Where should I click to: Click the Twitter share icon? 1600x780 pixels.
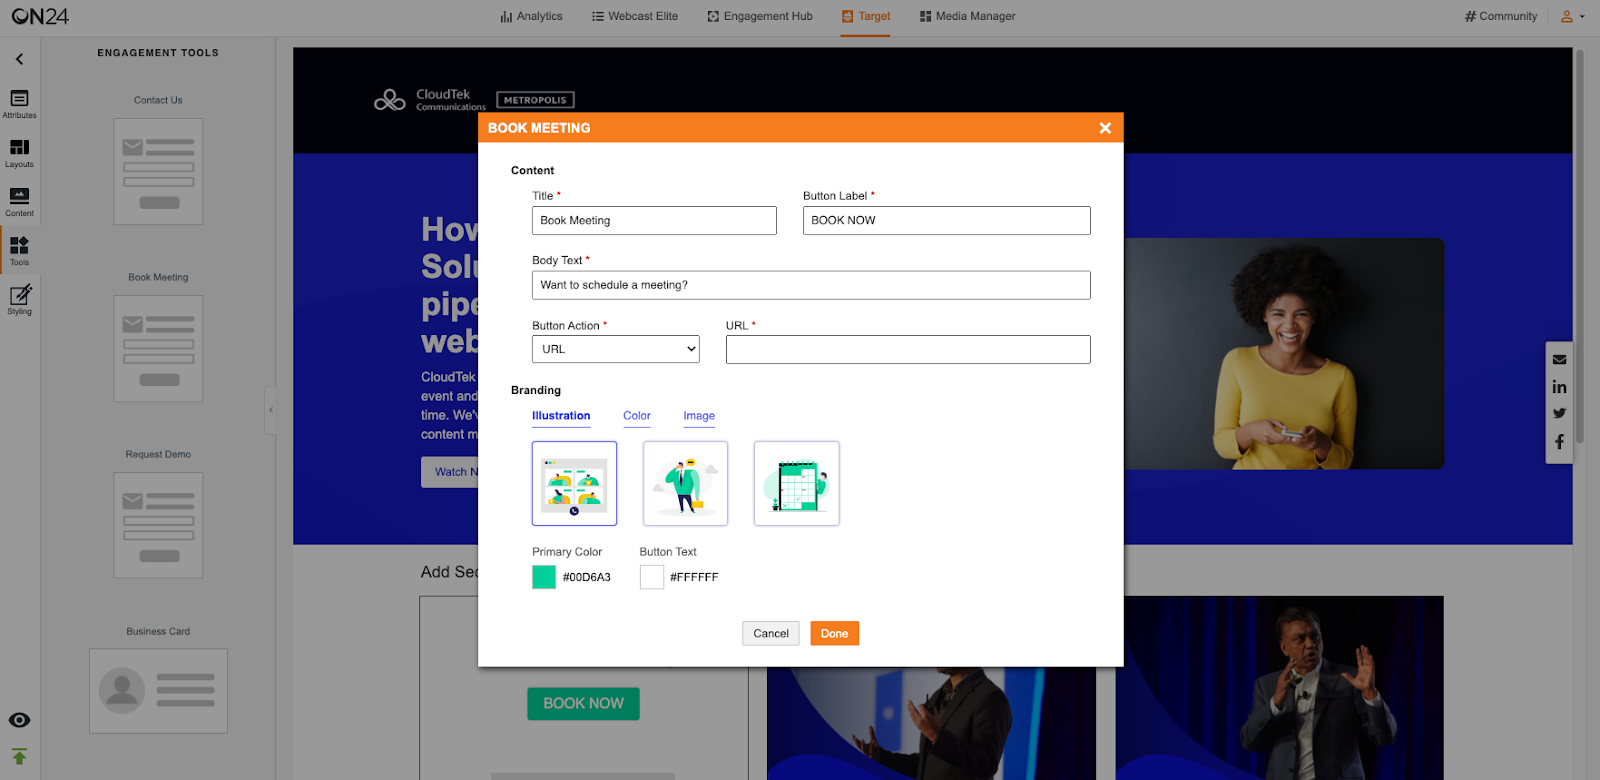point(1559,413)
